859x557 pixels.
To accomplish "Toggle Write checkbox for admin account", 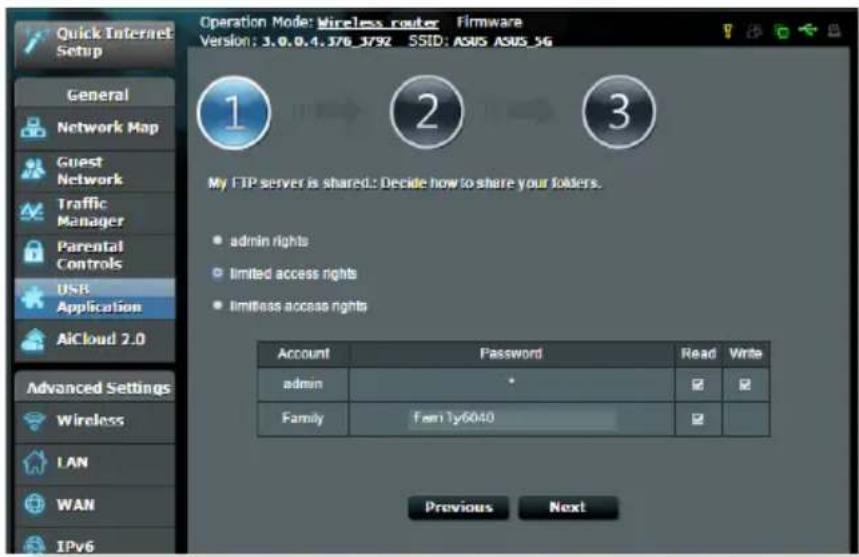I will tap(745, 384).
